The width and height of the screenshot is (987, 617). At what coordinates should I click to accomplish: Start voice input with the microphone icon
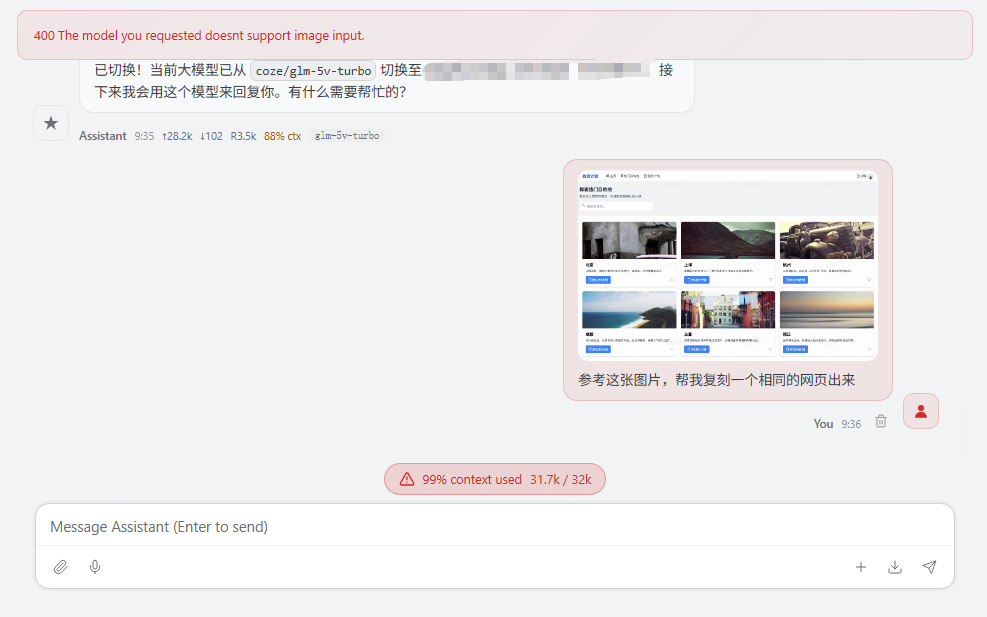[95, 567]
